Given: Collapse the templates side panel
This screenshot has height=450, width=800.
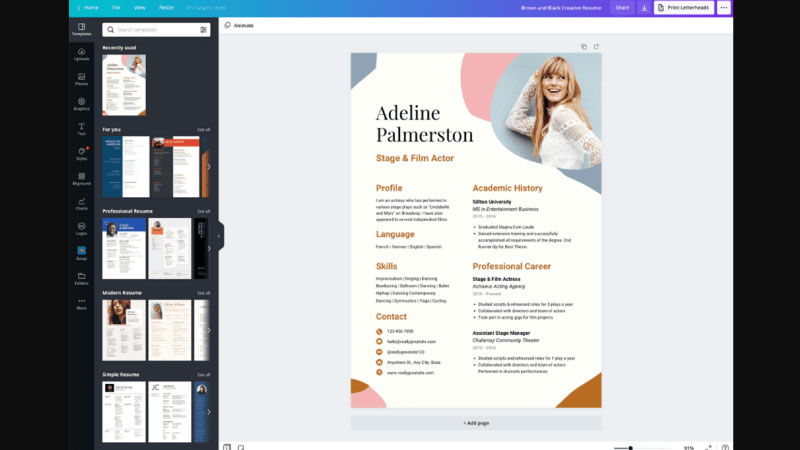Looking at the screenshot, I should coord(220,237).
